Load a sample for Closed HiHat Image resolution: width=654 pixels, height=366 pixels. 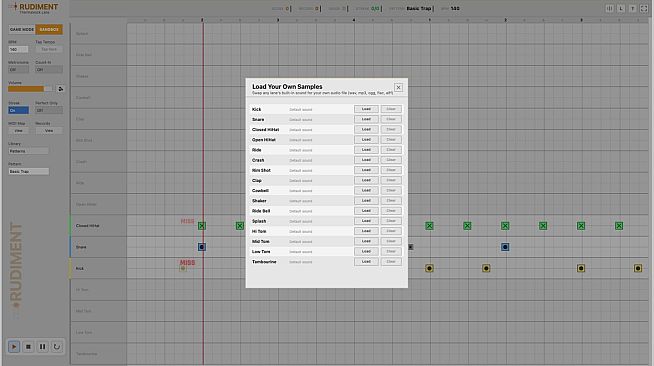coord(366,129)
